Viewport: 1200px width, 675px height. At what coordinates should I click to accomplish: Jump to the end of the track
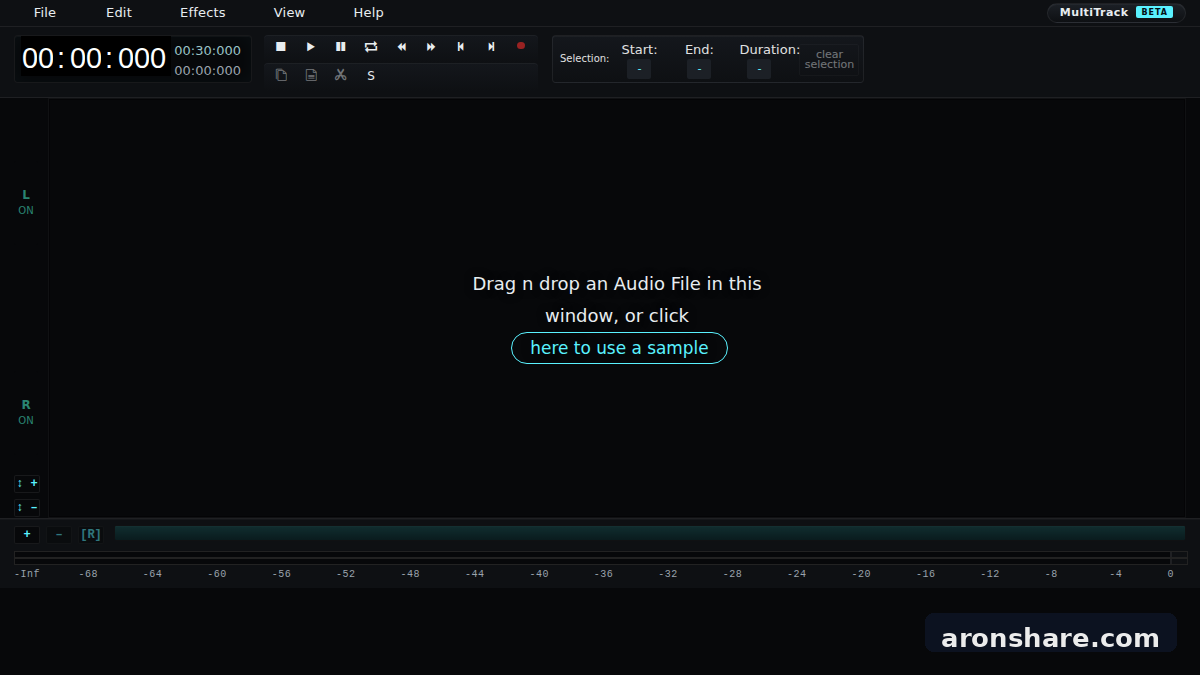pos(491,47)
